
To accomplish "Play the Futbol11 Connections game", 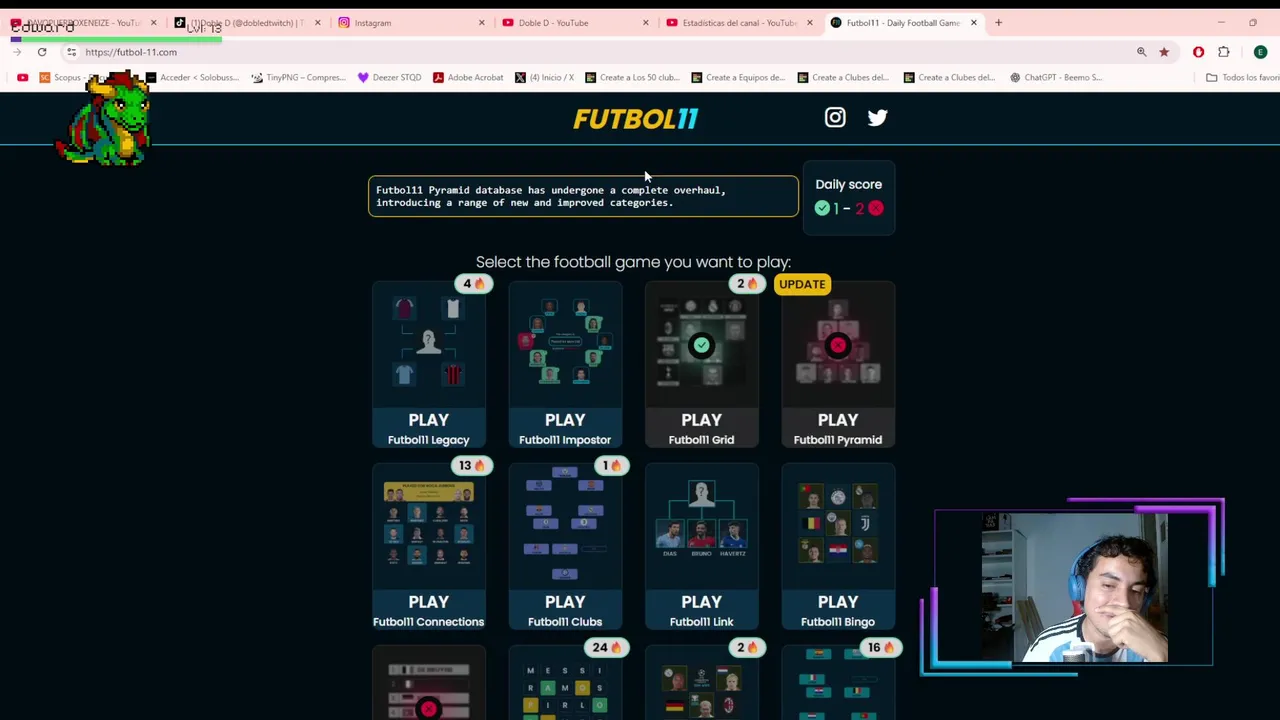I will [428, 547].
